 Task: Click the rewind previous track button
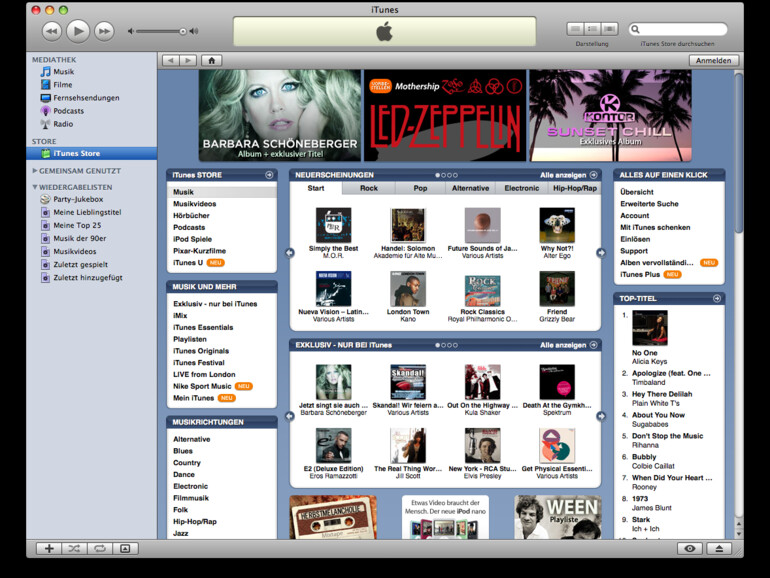tap(52, 31)
